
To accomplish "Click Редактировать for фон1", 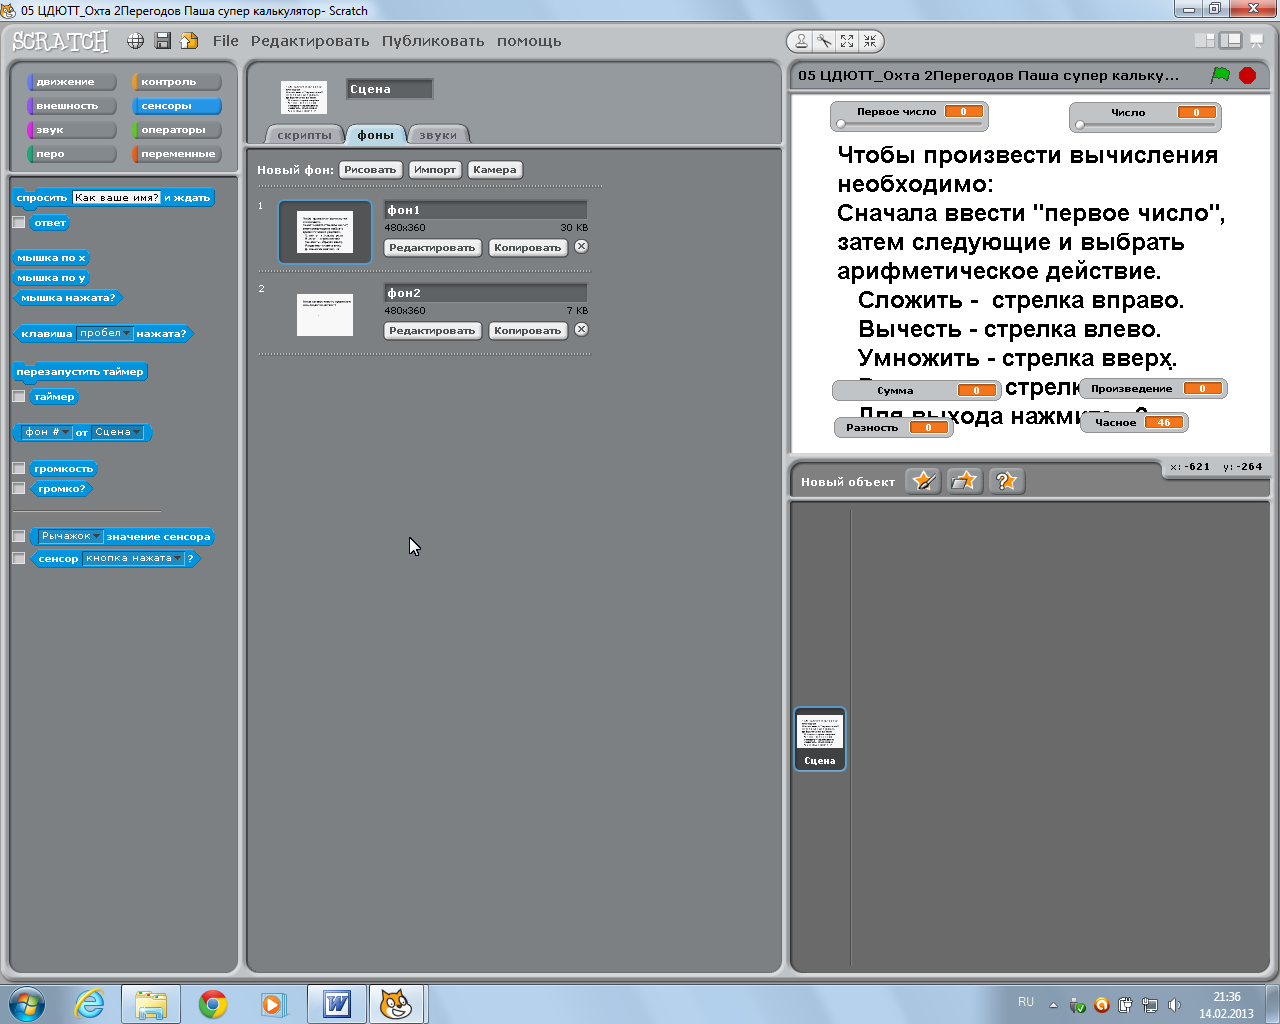I will [432, 248].
